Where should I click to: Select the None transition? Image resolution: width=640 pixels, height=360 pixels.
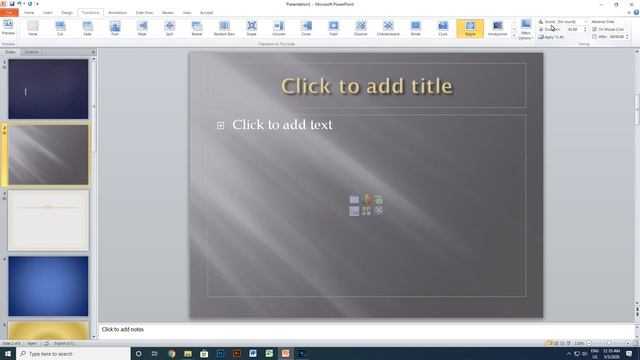point(33,28)
